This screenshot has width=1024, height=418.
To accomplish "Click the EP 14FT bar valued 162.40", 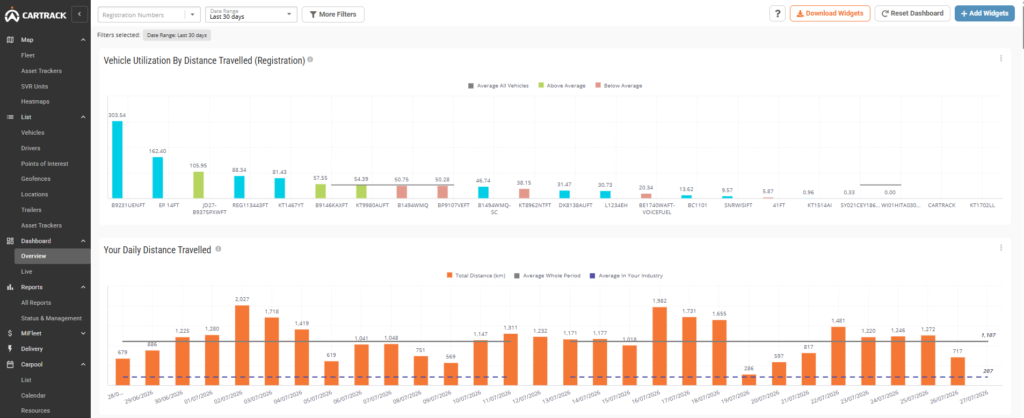I will coord(157,178).
